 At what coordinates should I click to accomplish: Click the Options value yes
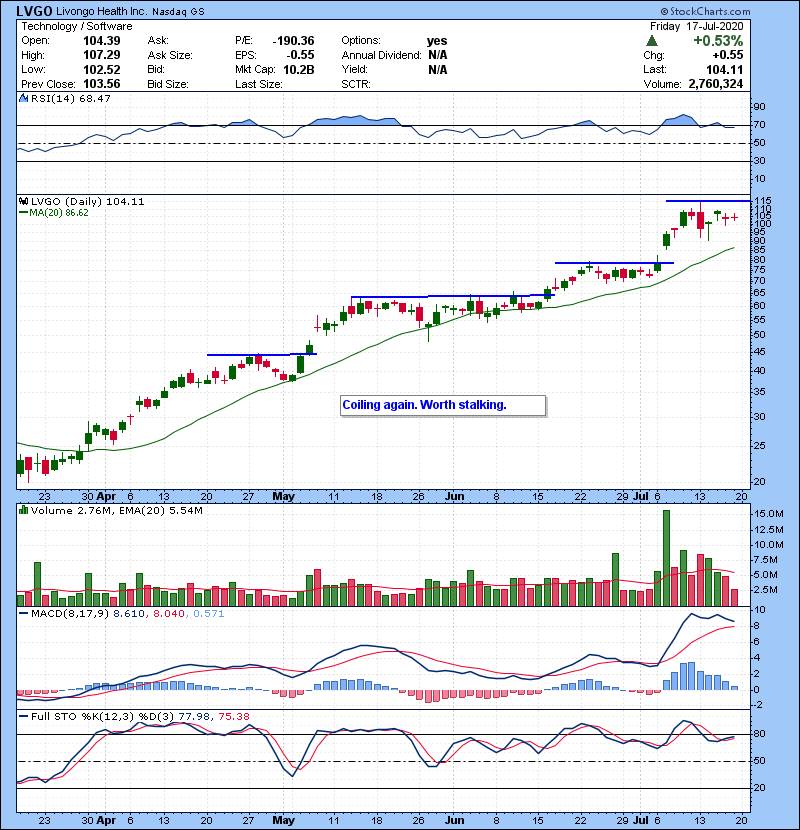pos(437,41)
